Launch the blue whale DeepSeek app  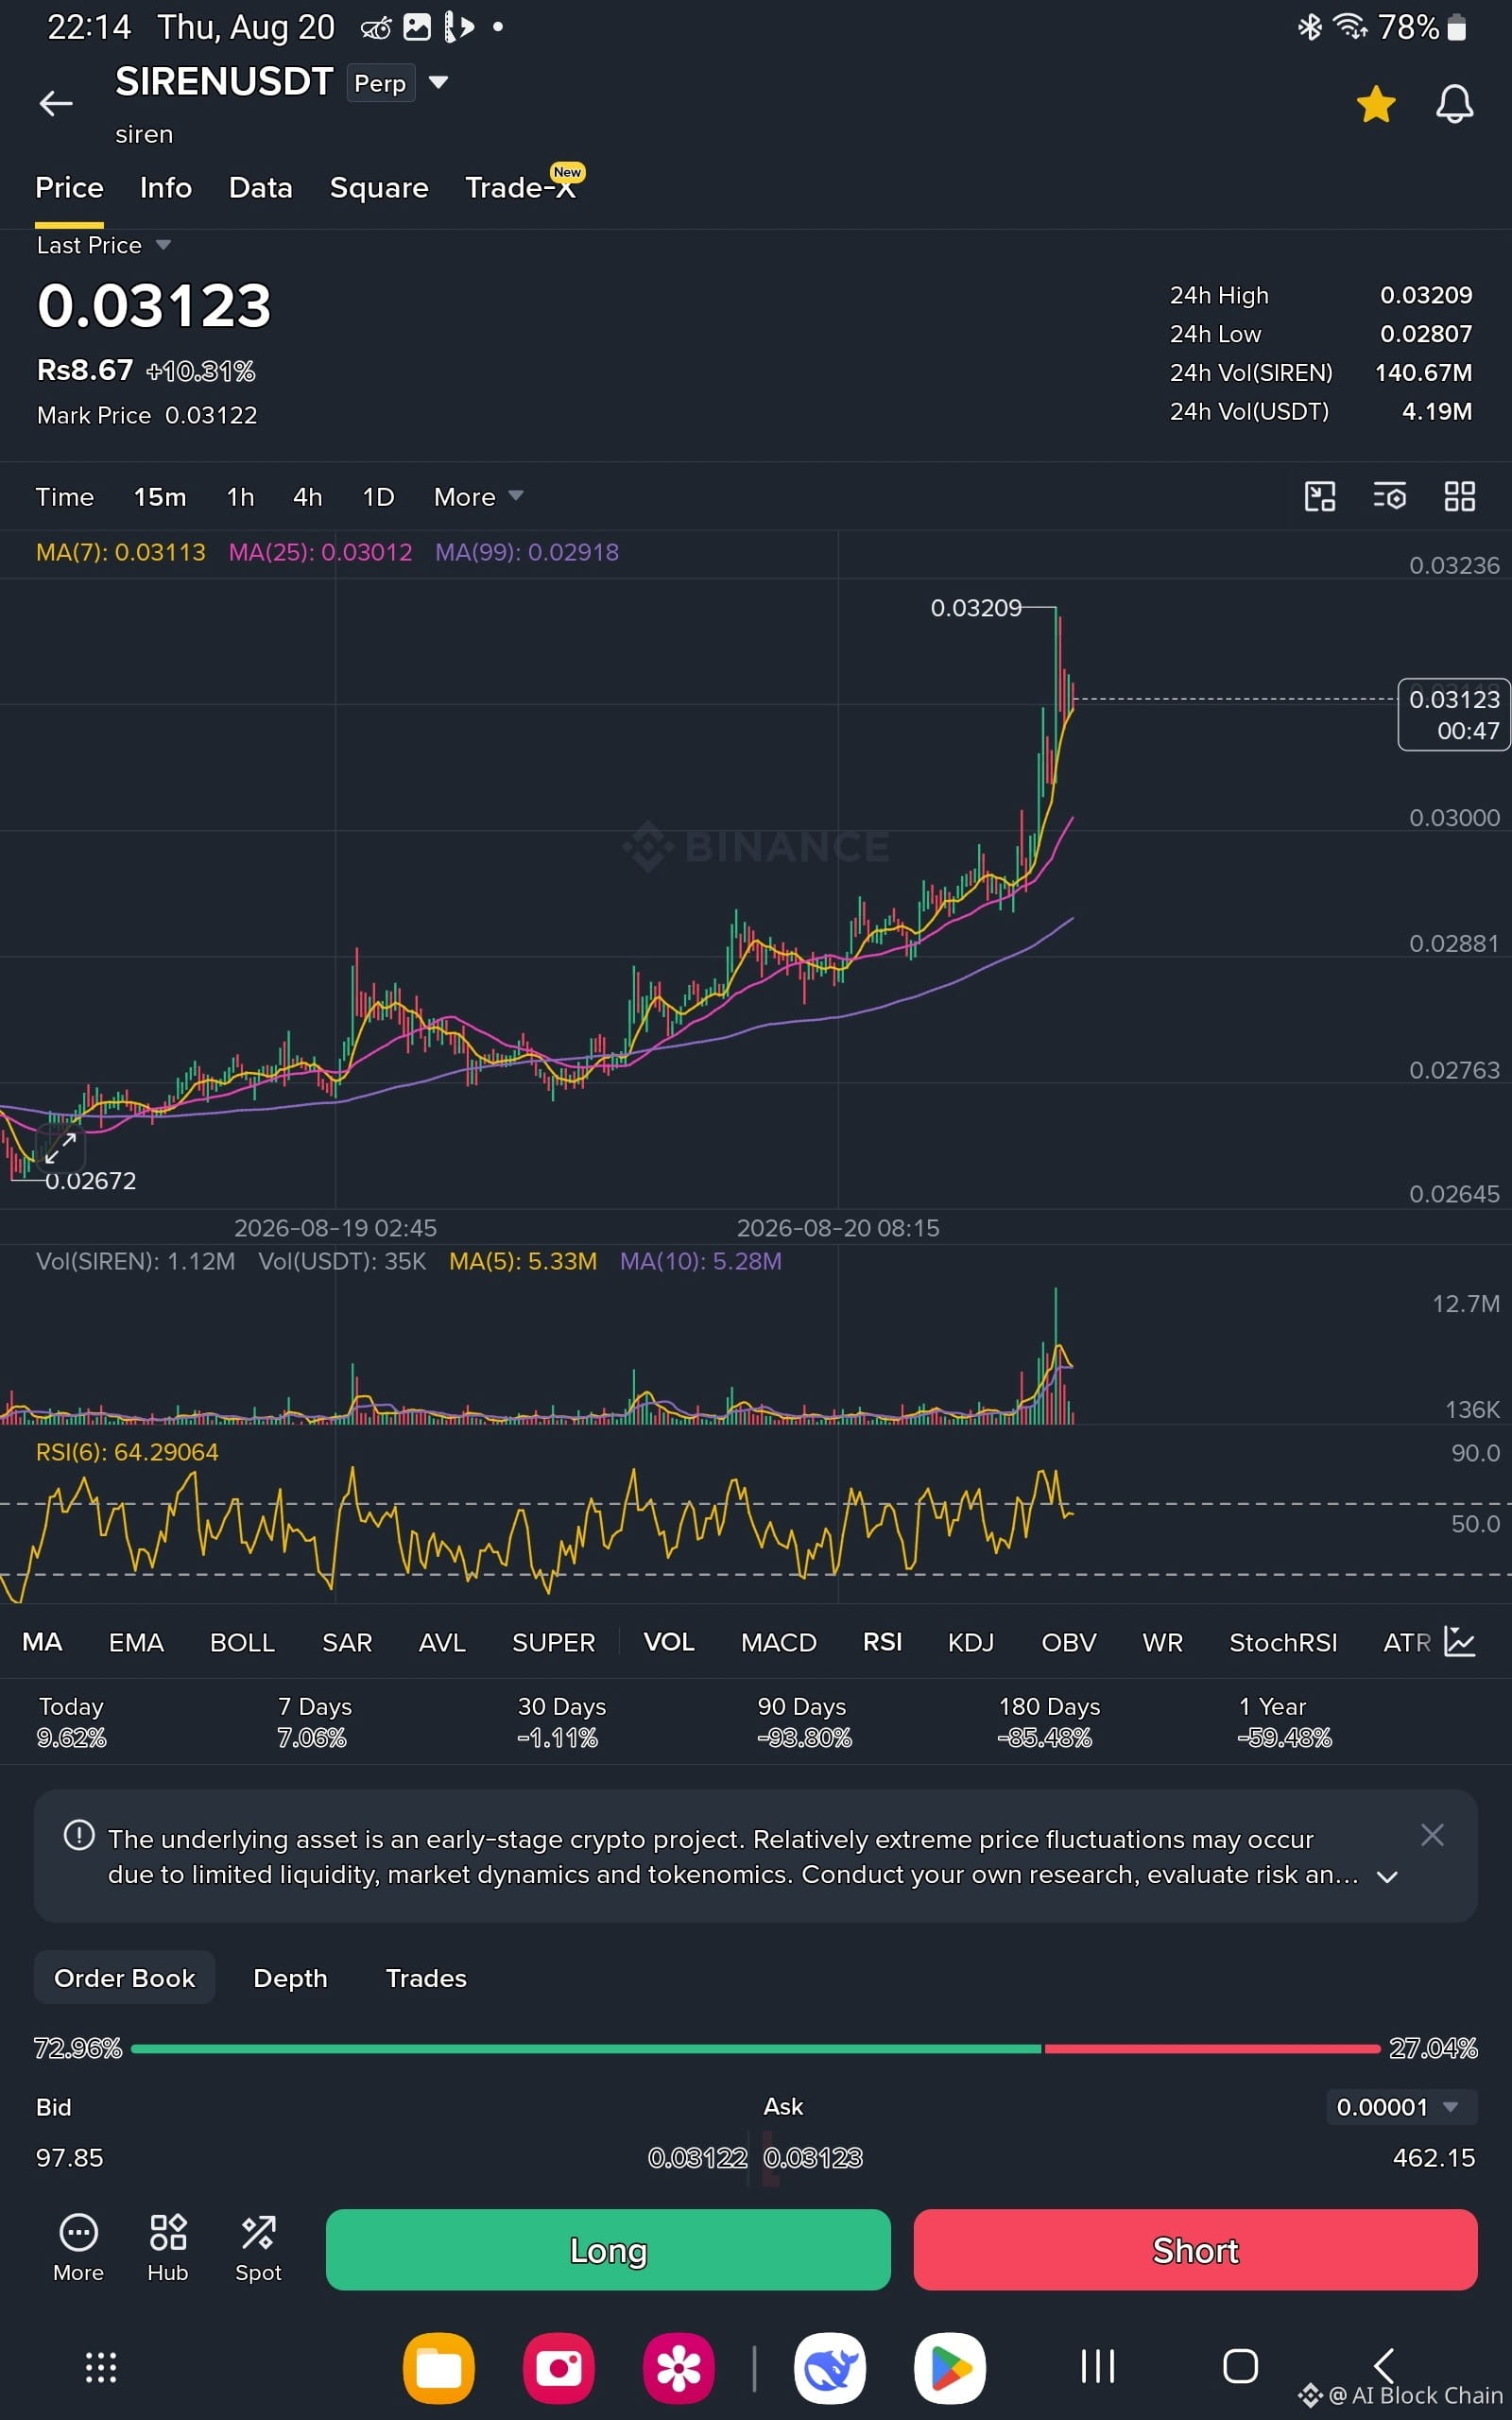click(830, 2368)
